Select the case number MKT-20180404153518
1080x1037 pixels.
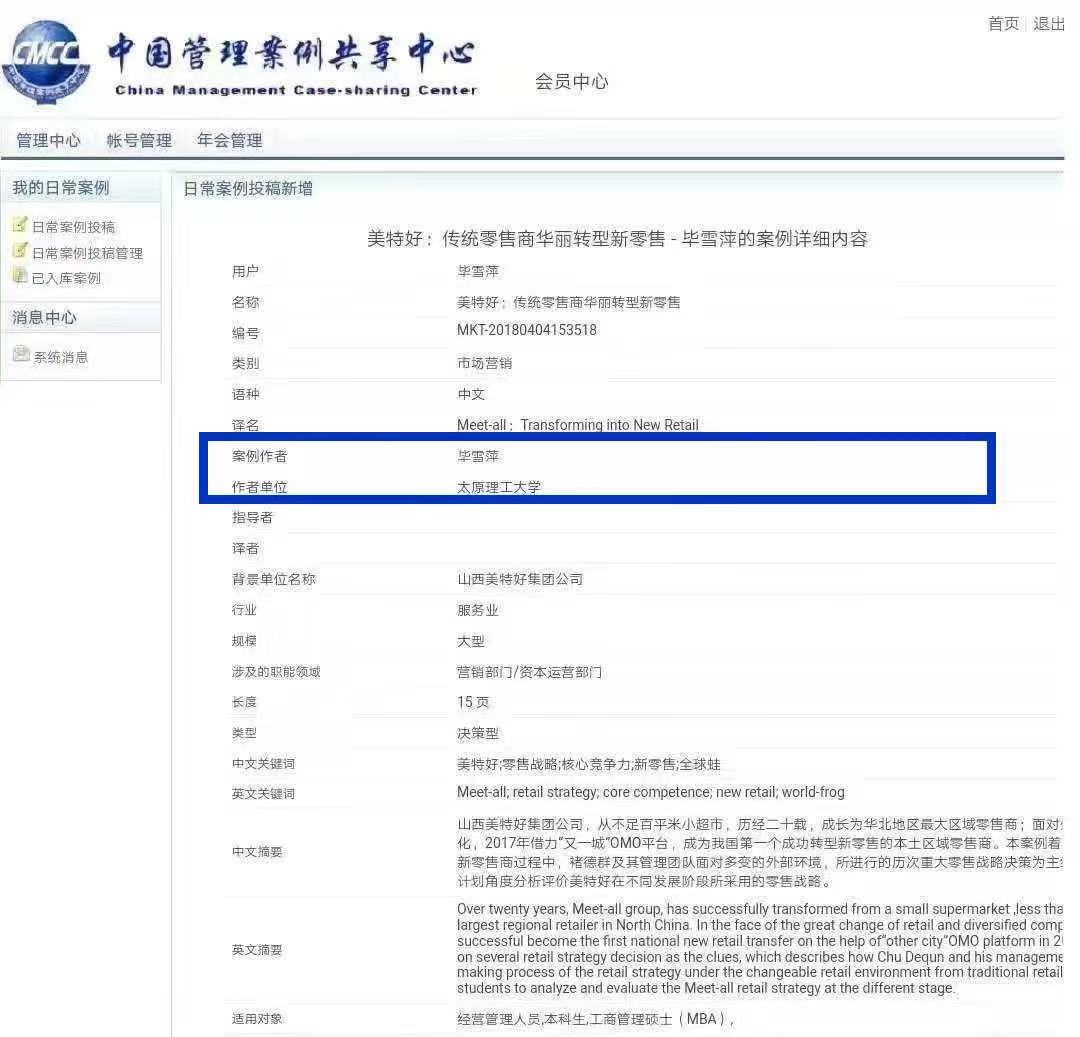526,330
